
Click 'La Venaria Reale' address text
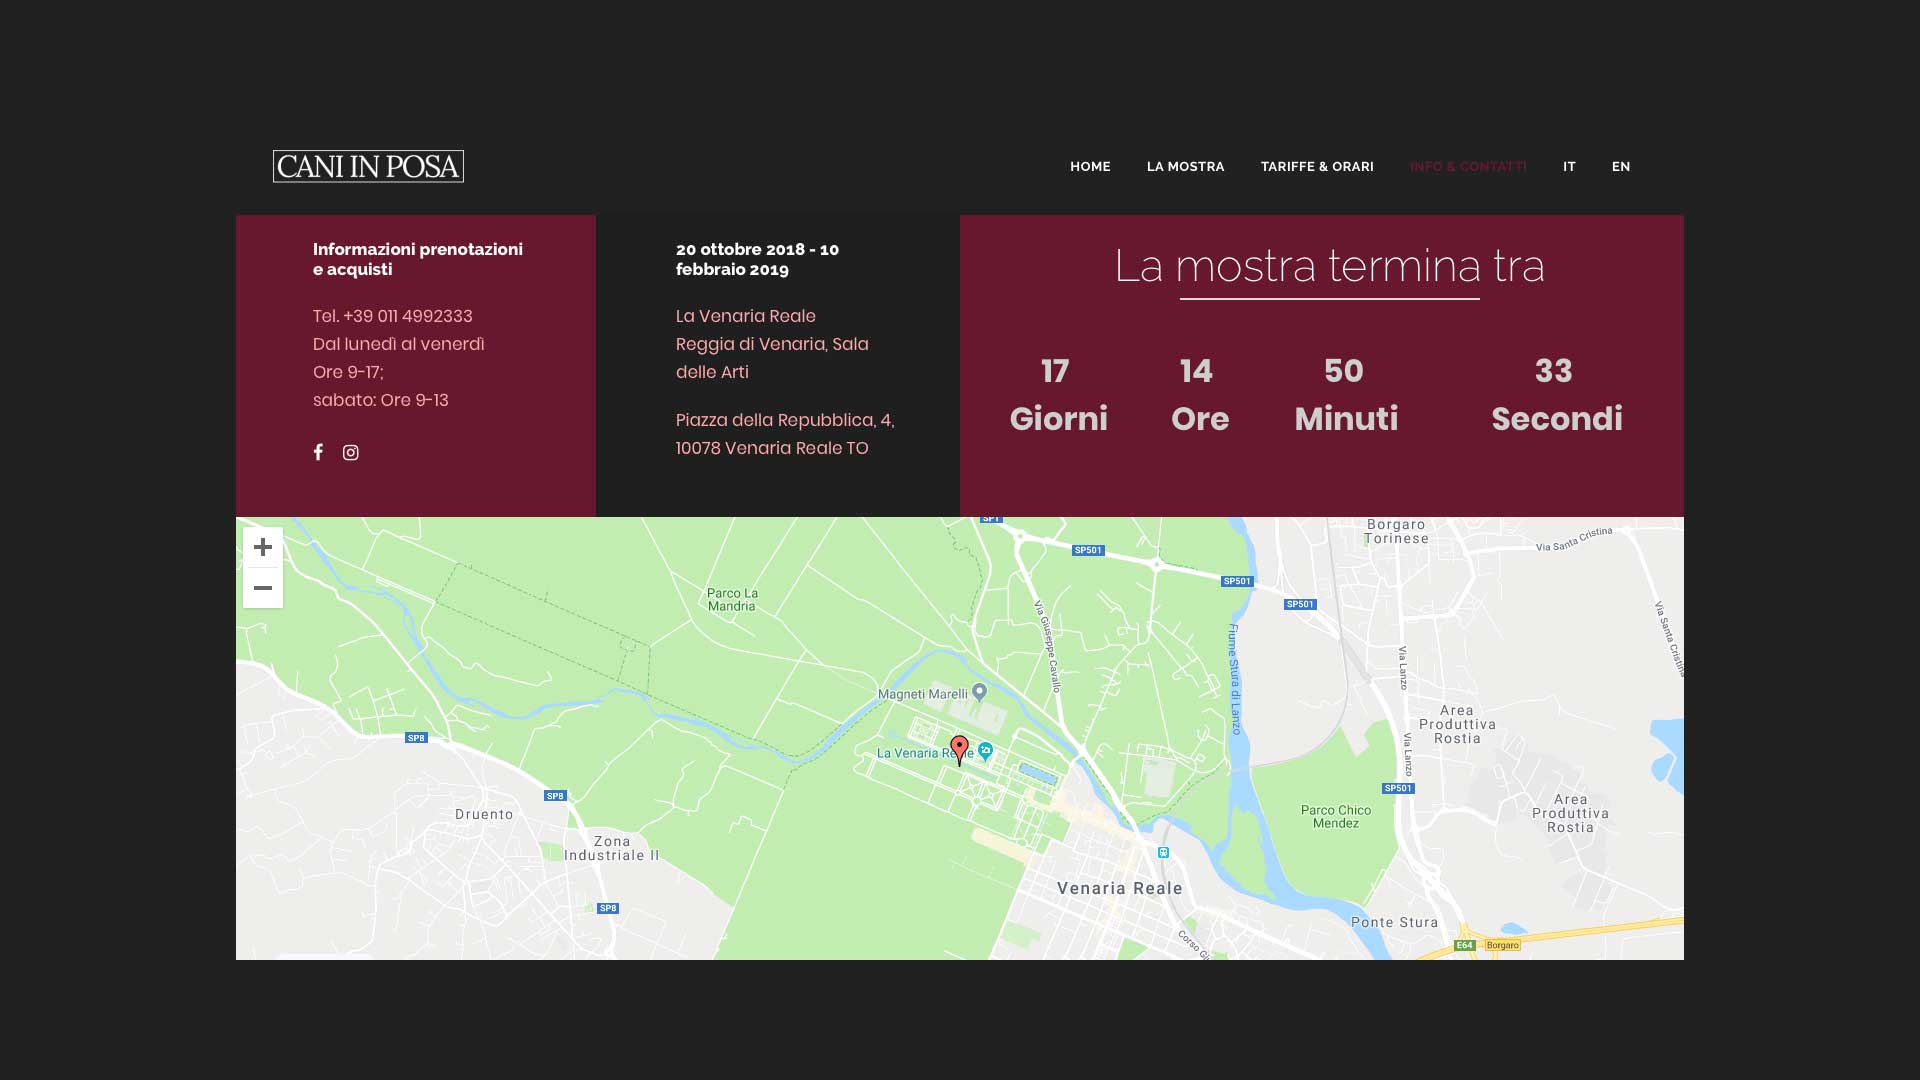pos(746,316)
